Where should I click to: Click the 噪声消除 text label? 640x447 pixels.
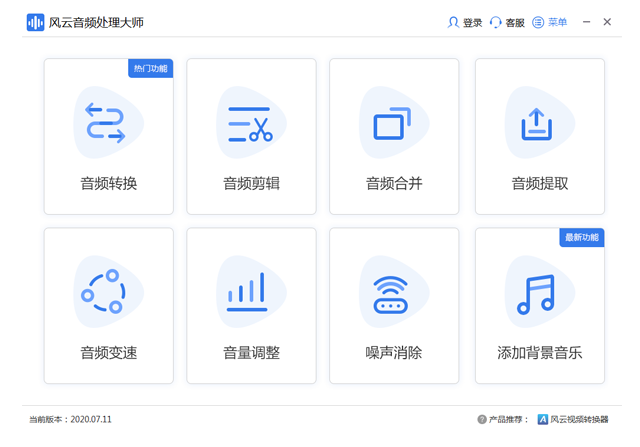(394, 353)
